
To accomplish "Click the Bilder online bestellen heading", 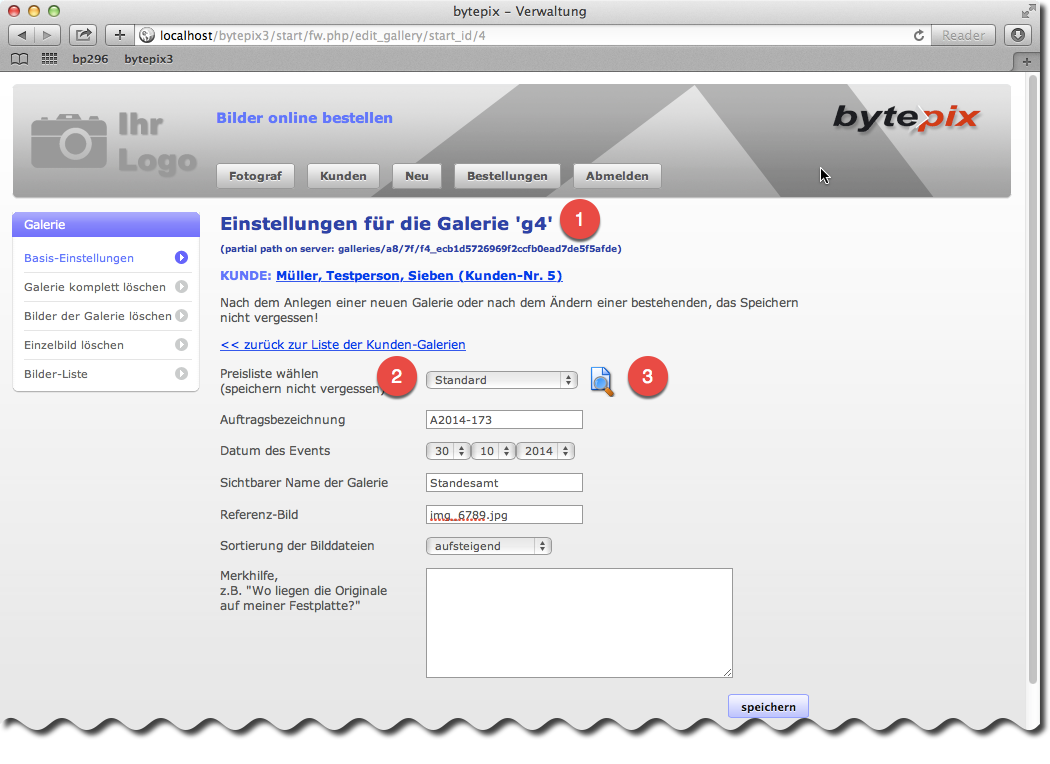I will point(304,118).
